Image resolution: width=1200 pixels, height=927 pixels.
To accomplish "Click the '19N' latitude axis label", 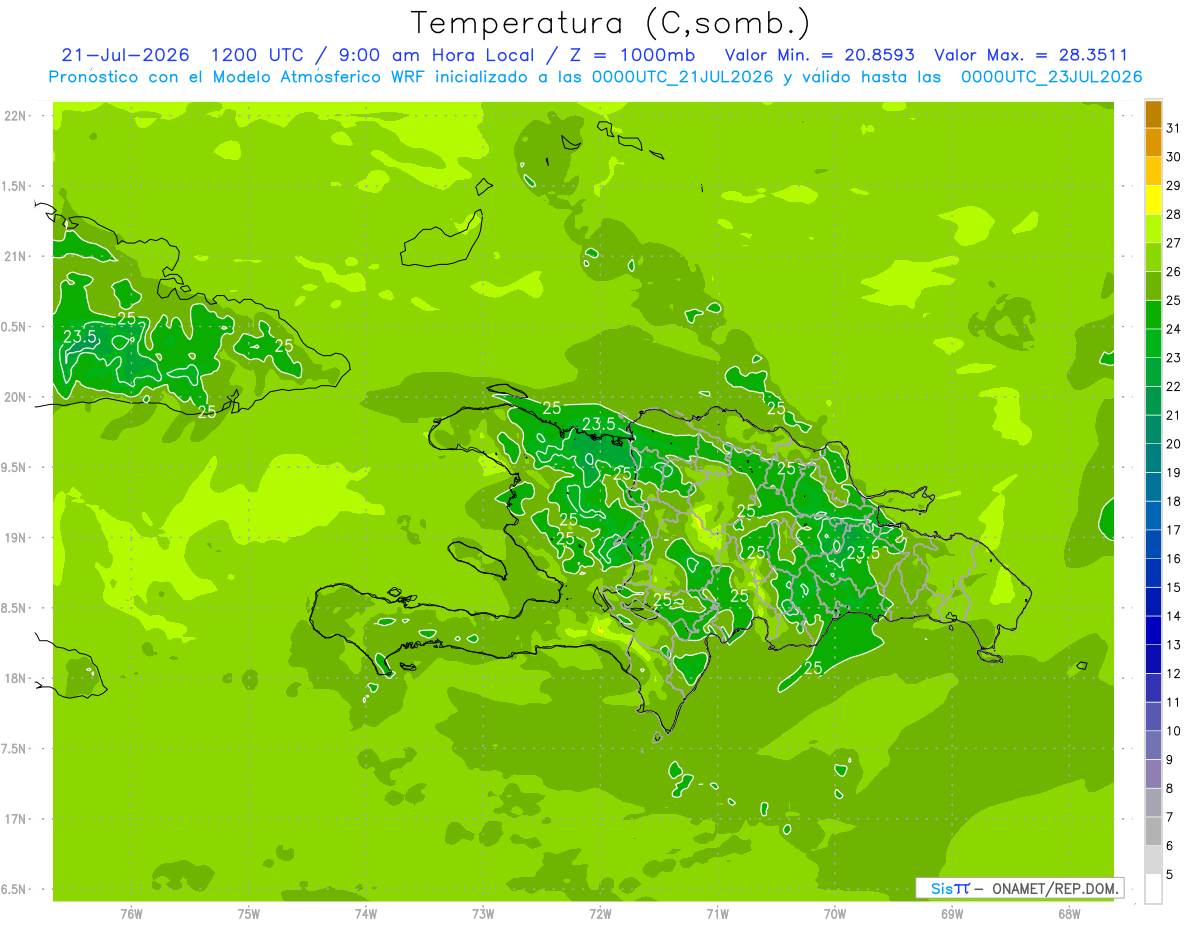I will click(x=16, y=538).
